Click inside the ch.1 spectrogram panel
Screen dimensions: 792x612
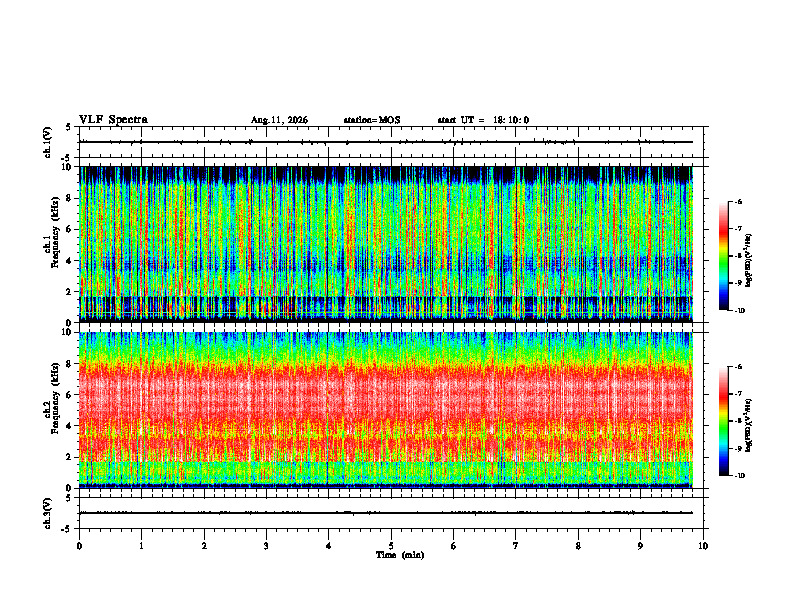tap(386, 244)
